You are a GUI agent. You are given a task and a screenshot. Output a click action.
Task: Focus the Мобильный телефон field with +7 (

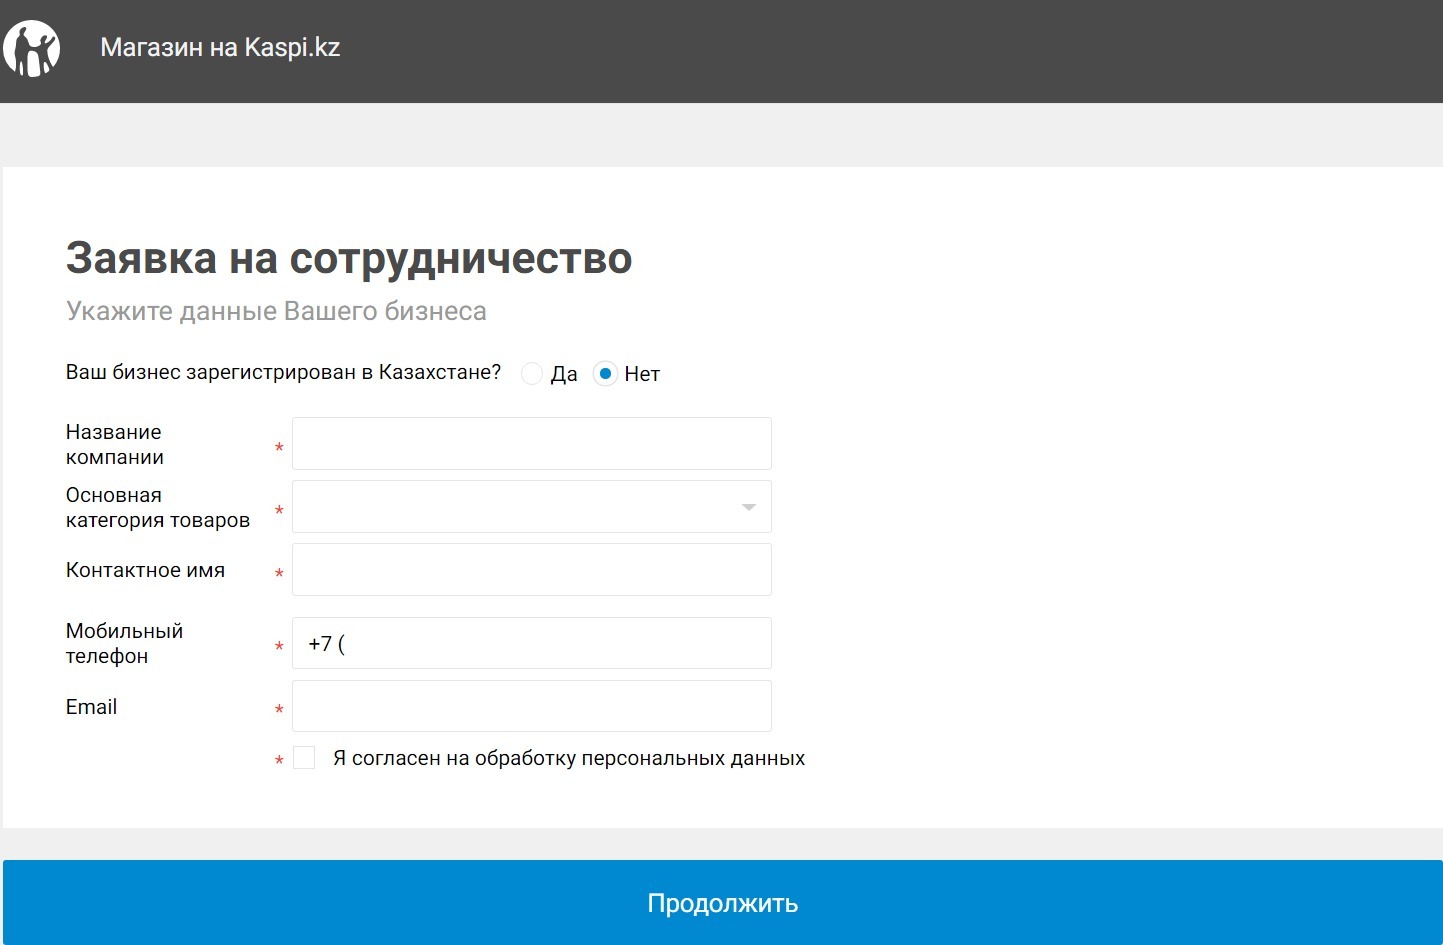(532, 643)
